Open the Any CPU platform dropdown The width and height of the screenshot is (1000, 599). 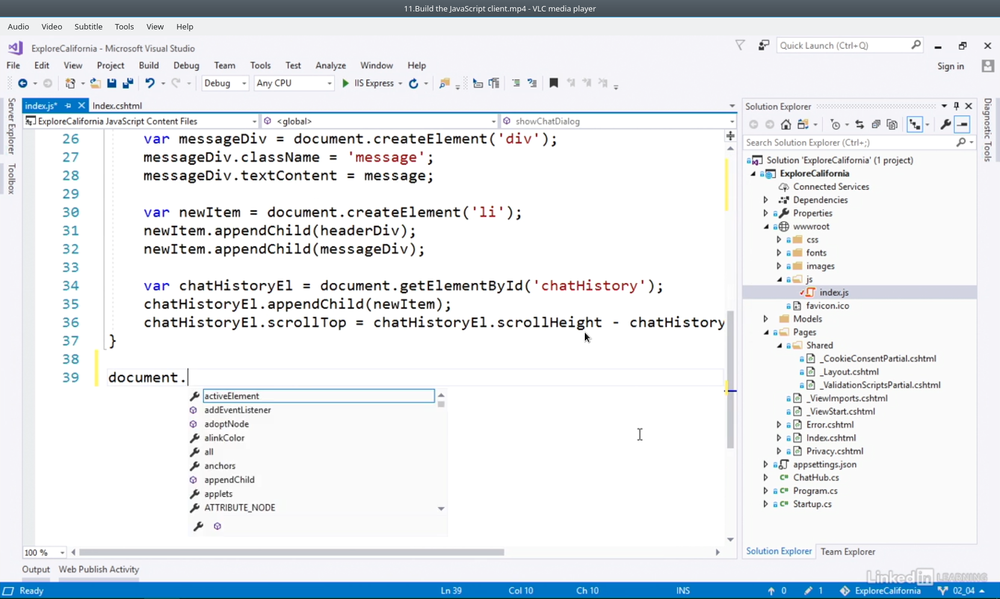pos(294,83)
